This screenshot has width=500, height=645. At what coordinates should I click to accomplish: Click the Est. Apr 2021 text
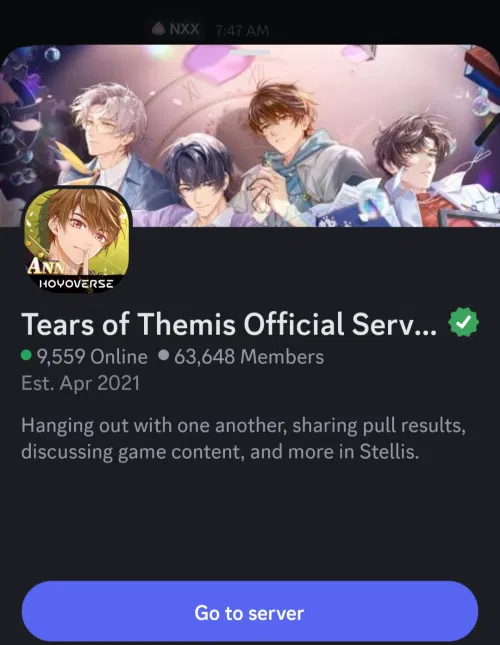pyautogui.click(x=81, y=383)
